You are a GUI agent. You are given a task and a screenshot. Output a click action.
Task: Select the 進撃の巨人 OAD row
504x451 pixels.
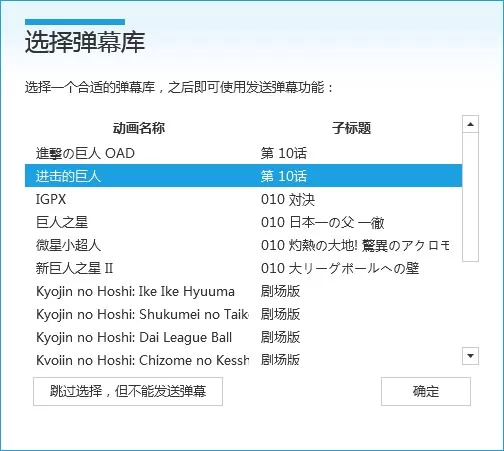(243, 153)
